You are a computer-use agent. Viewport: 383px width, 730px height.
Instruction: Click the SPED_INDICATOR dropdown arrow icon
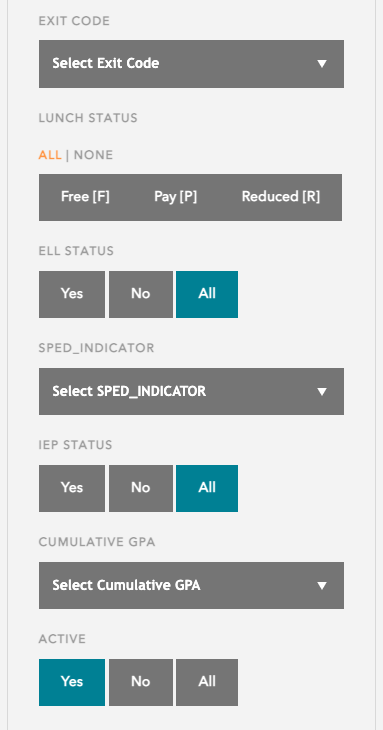click(322, 392)
